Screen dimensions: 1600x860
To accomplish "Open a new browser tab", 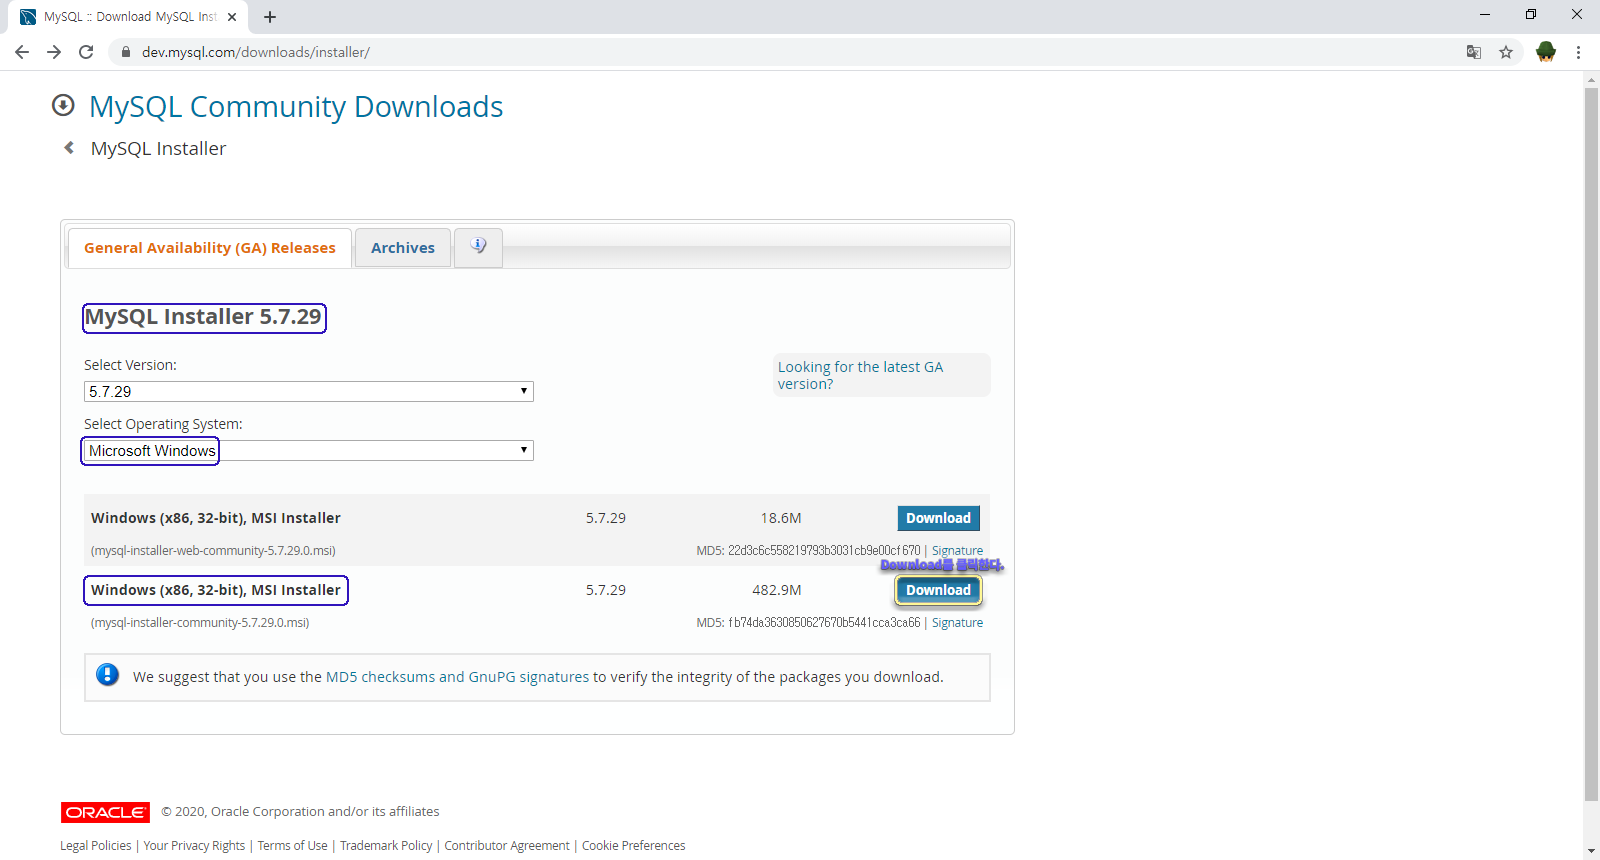I will (x=270, y=17).
